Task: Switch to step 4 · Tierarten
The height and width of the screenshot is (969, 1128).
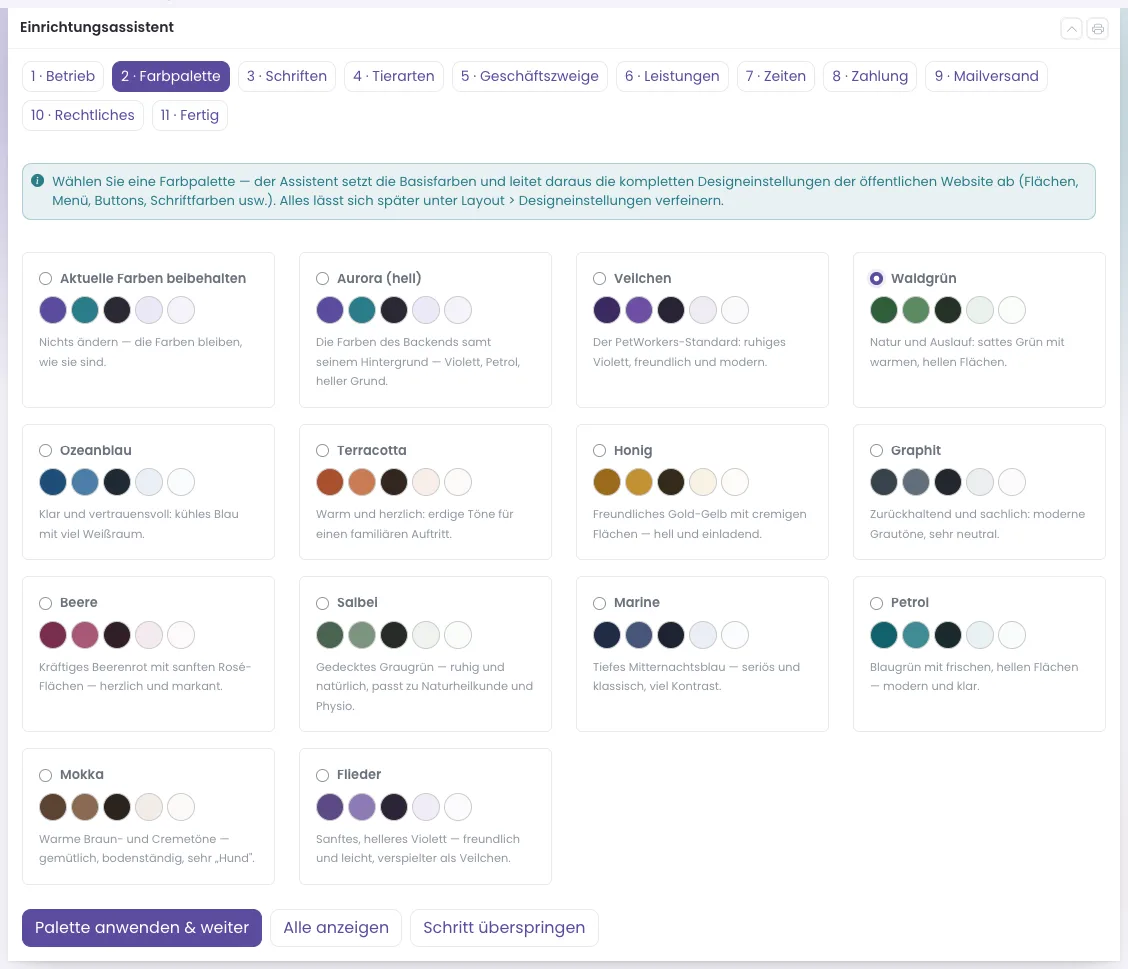Action: pyautogui.click(x=394, y=76)
